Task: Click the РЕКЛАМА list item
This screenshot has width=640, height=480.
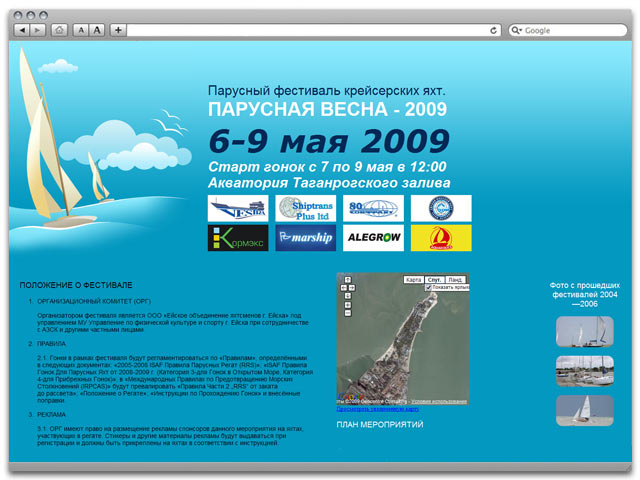Action: pyautogui.click(x=51, y=414)
